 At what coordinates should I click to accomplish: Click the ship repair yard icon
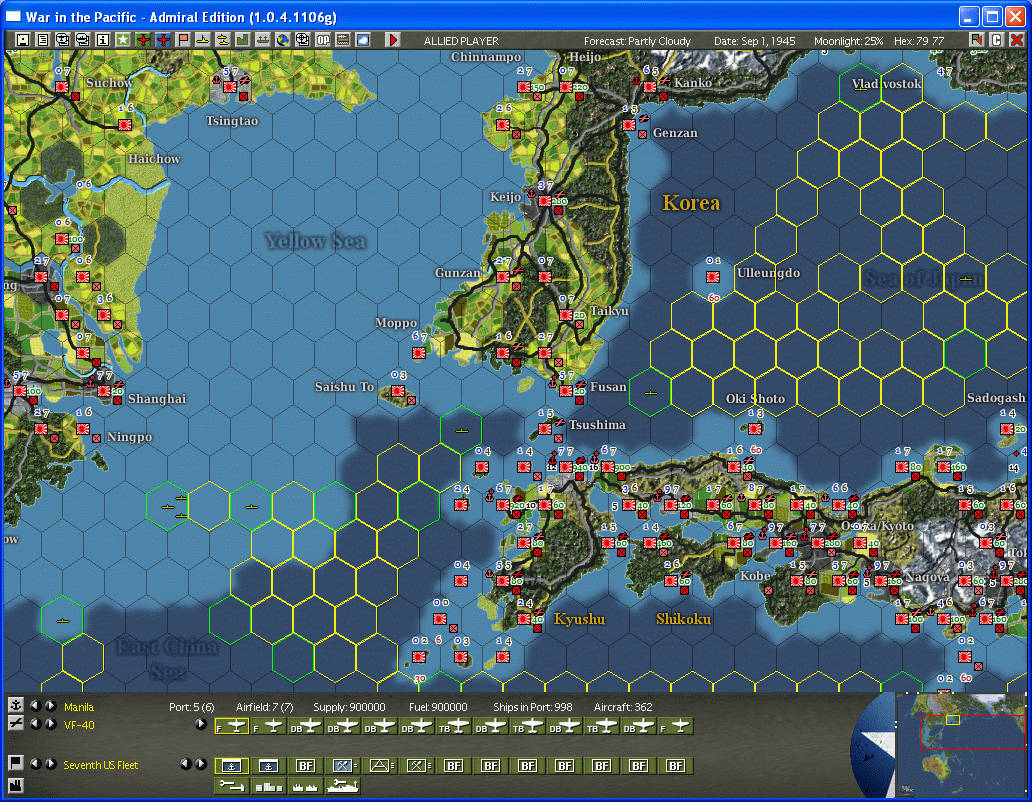pos(342,785)
